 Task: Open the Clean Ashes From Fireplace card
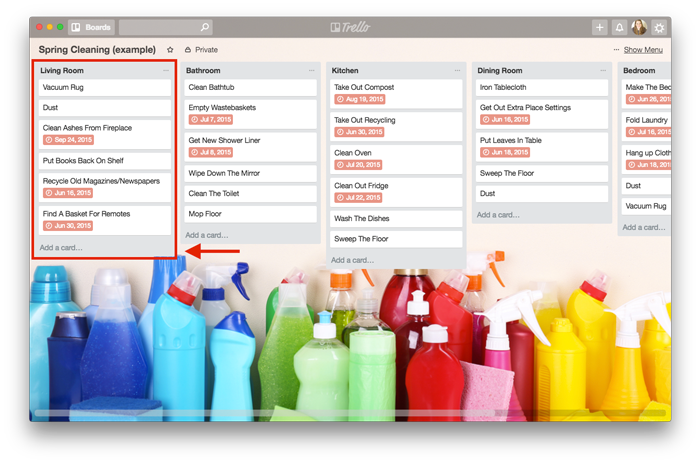point(105,134)
